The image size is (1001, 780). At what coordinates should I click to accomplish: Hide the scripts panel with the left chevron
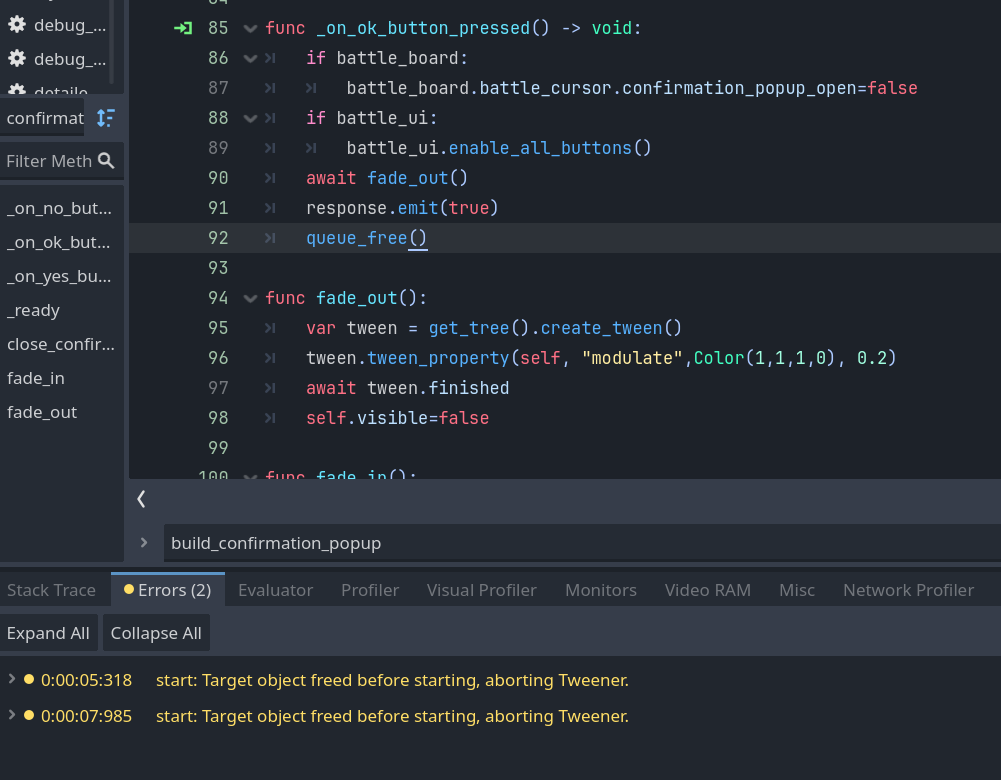141,499
